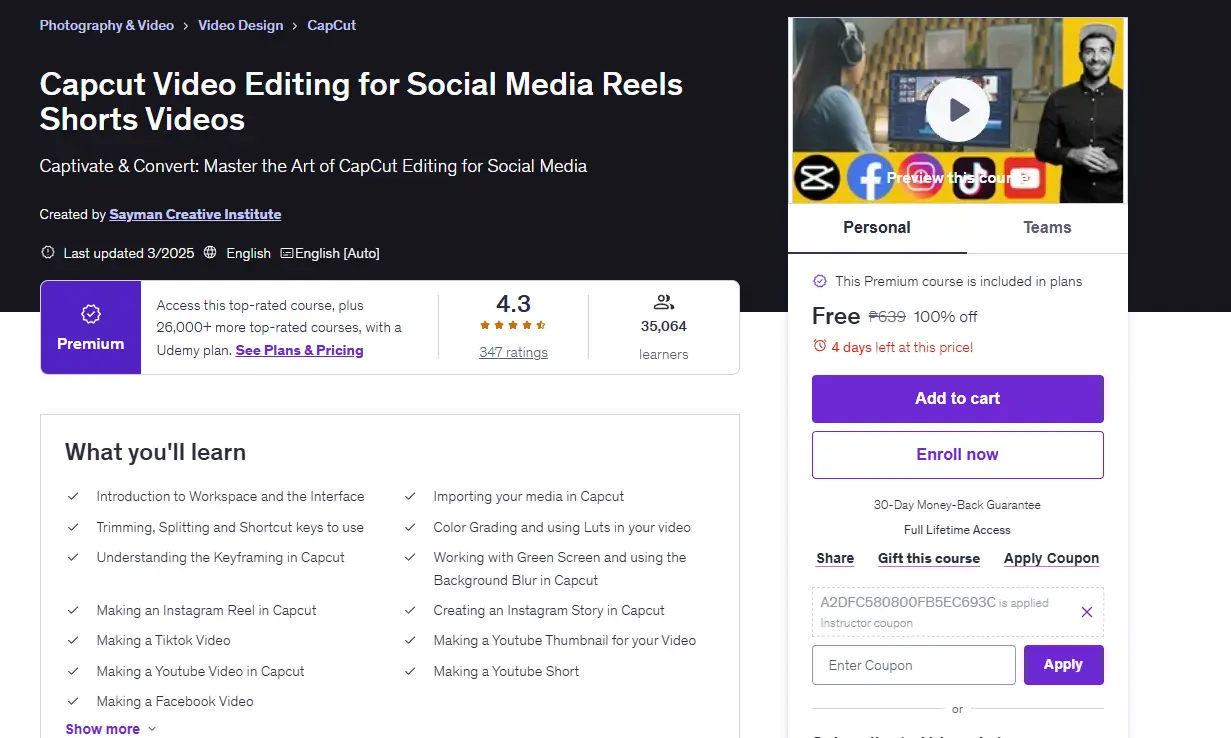This screenshot has height=738, width=1231.
Task: Click the Apply coupon button
Action: click(1063, 665)
